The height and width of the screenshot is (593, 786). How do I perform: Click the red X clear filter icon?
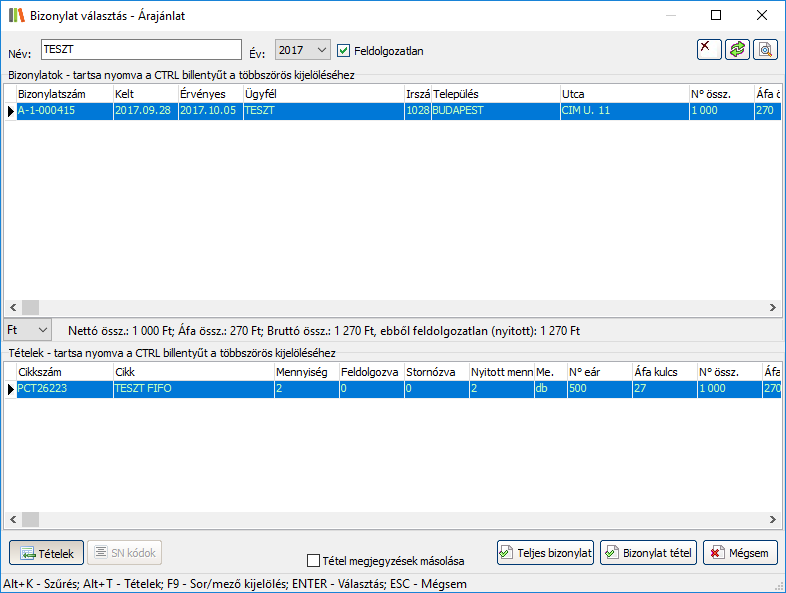[709, 49]
